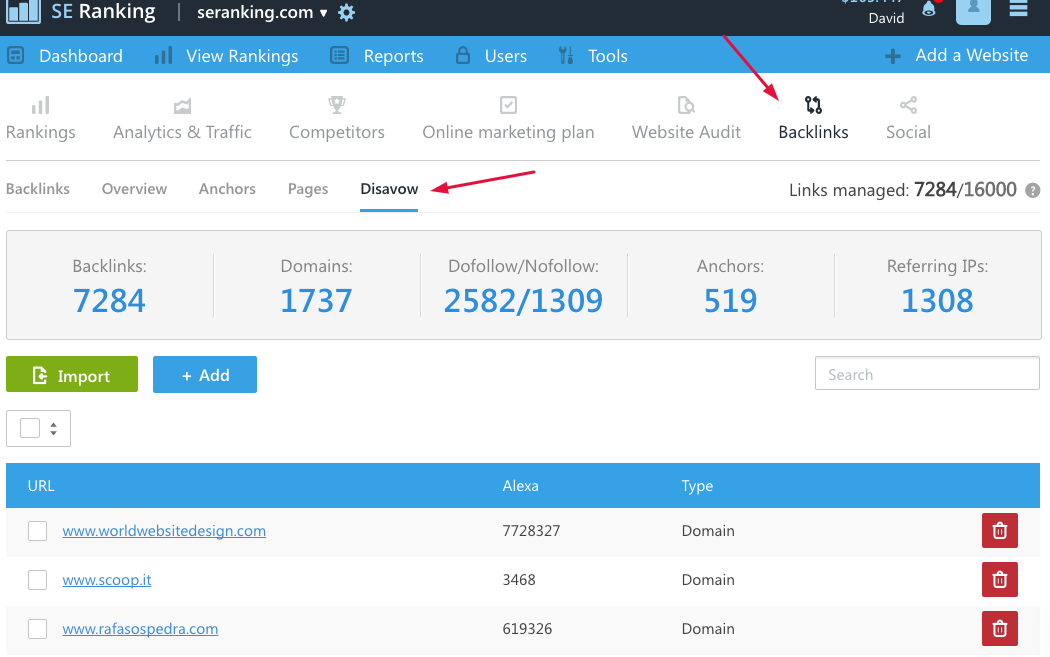Open the www.worldwebsitedesign.com link

(164, 531)
